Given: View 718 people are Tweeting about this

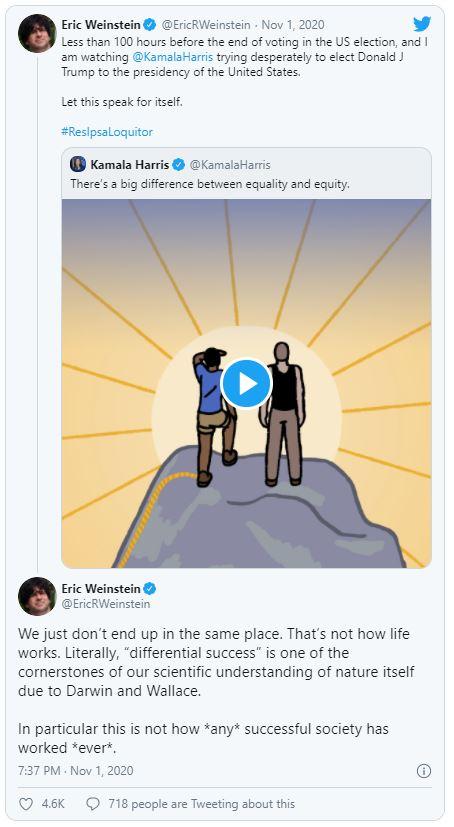Looking at the screenshot, I should pos(201,804).
